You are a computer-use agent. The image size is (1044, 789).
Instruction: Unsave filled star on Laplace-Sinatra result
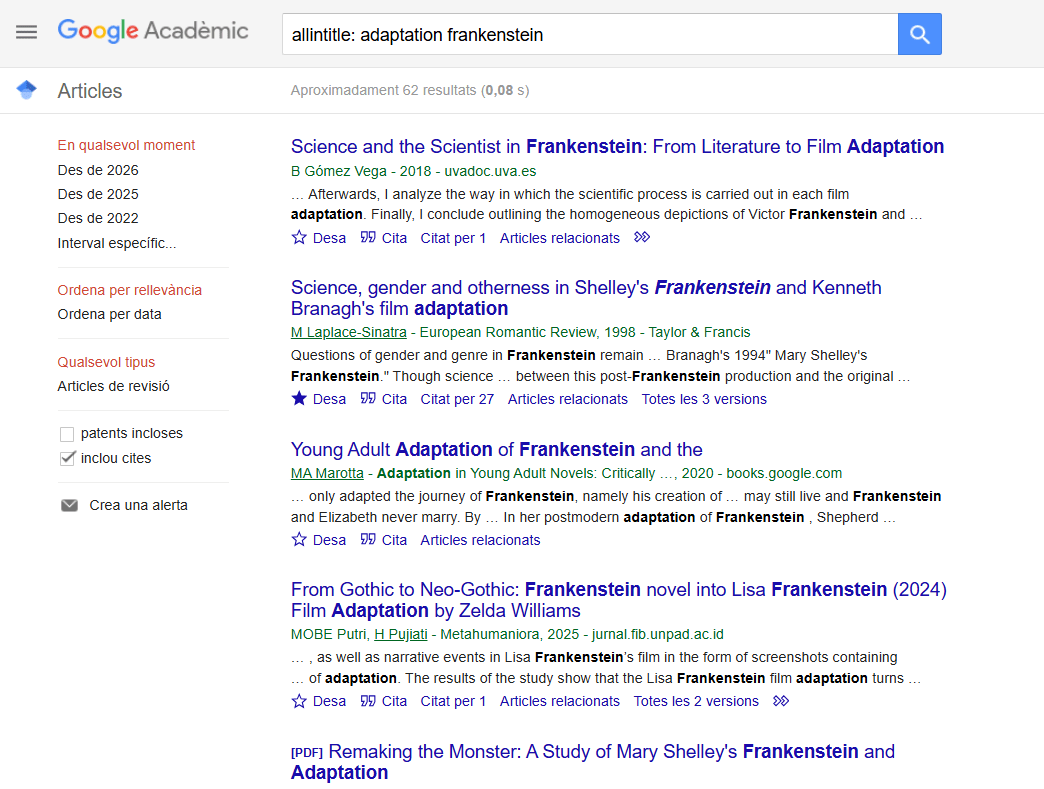(x=299, y=399)
